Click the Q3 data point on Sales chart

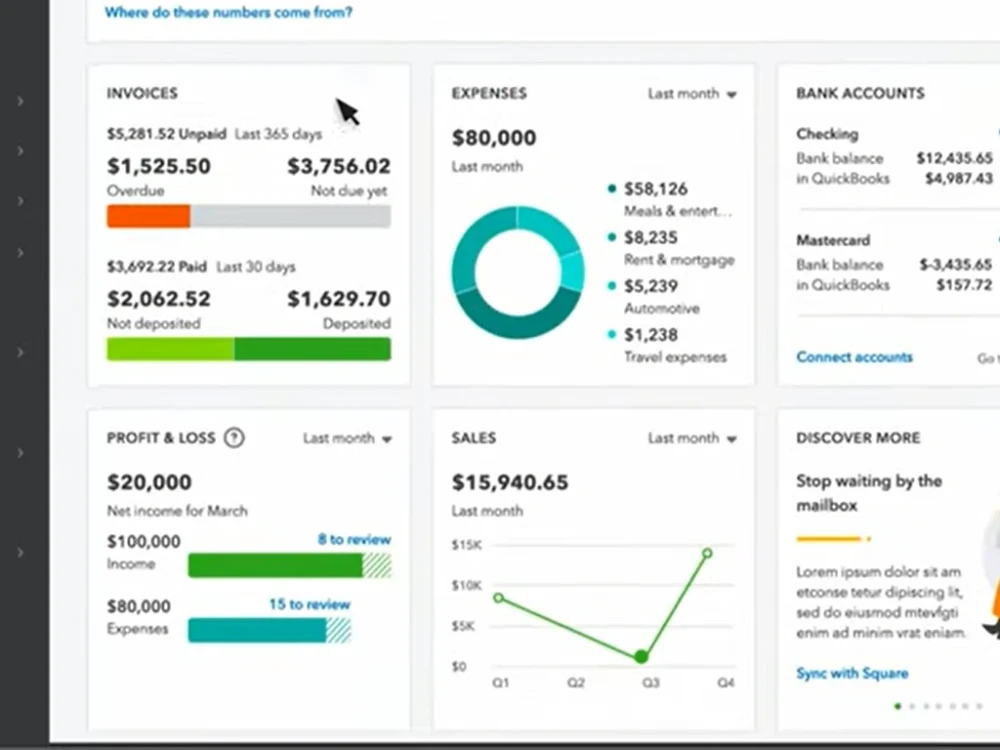[x=642, y=657]
